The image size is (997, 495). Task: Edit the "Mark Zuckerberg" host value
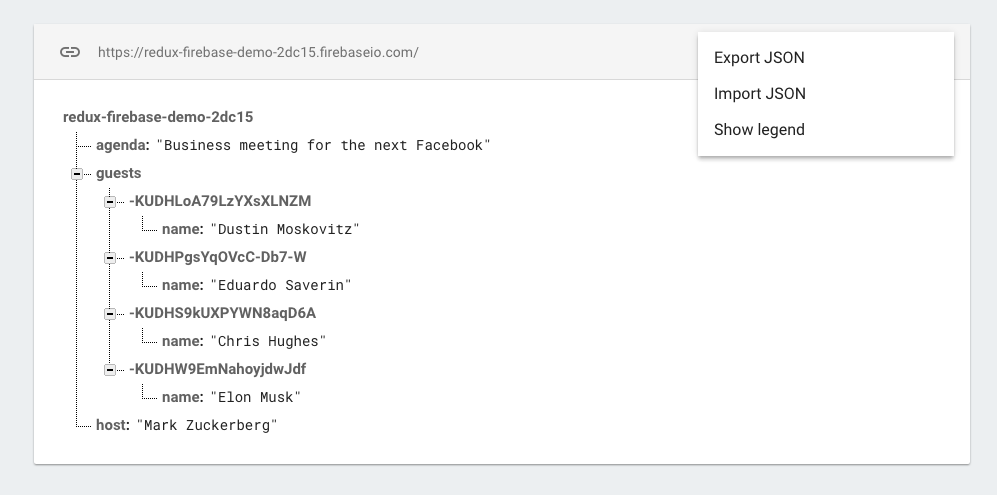tap(208, 426)
